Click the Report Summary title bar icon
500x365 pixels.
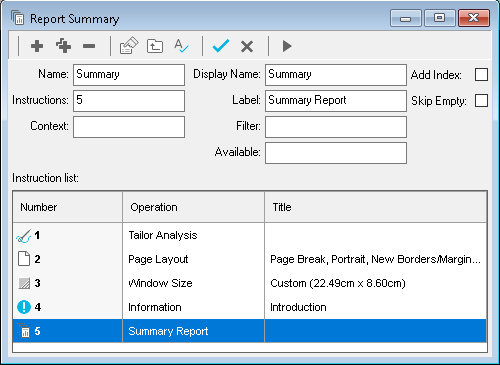pos(17,18)
